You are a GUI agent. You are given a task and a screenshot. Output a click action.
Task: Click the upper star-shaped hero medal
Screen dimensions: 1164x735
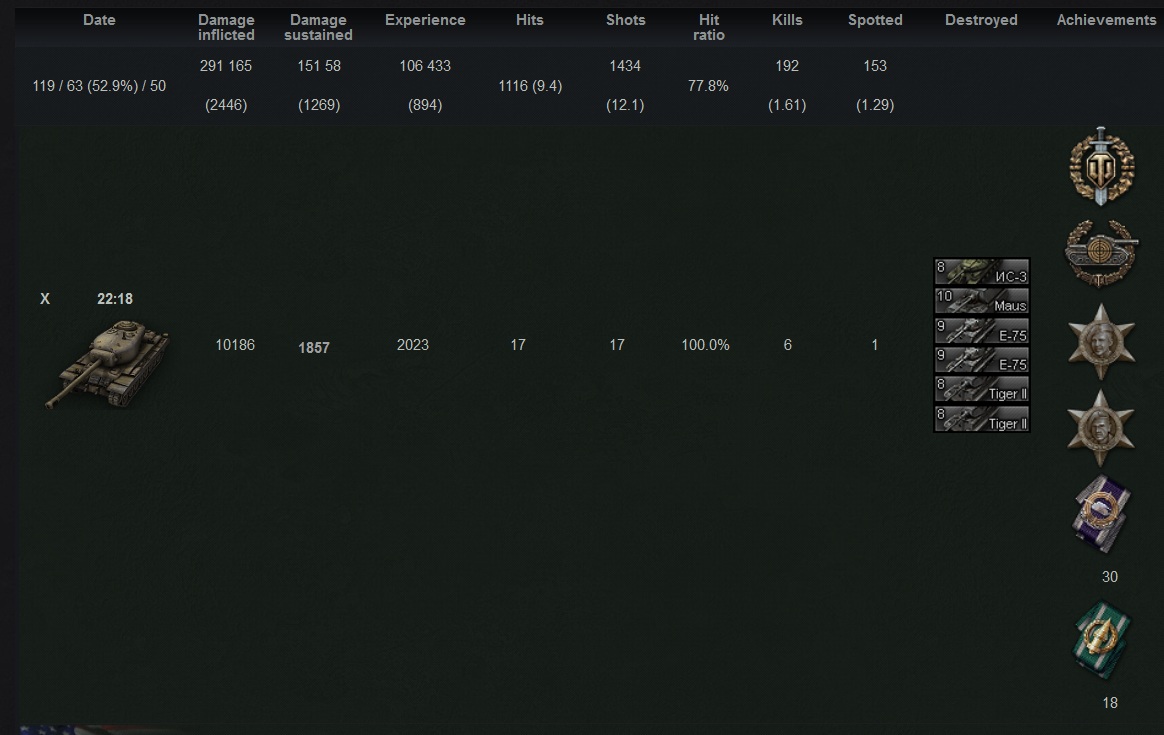(x=1100, y=341)
